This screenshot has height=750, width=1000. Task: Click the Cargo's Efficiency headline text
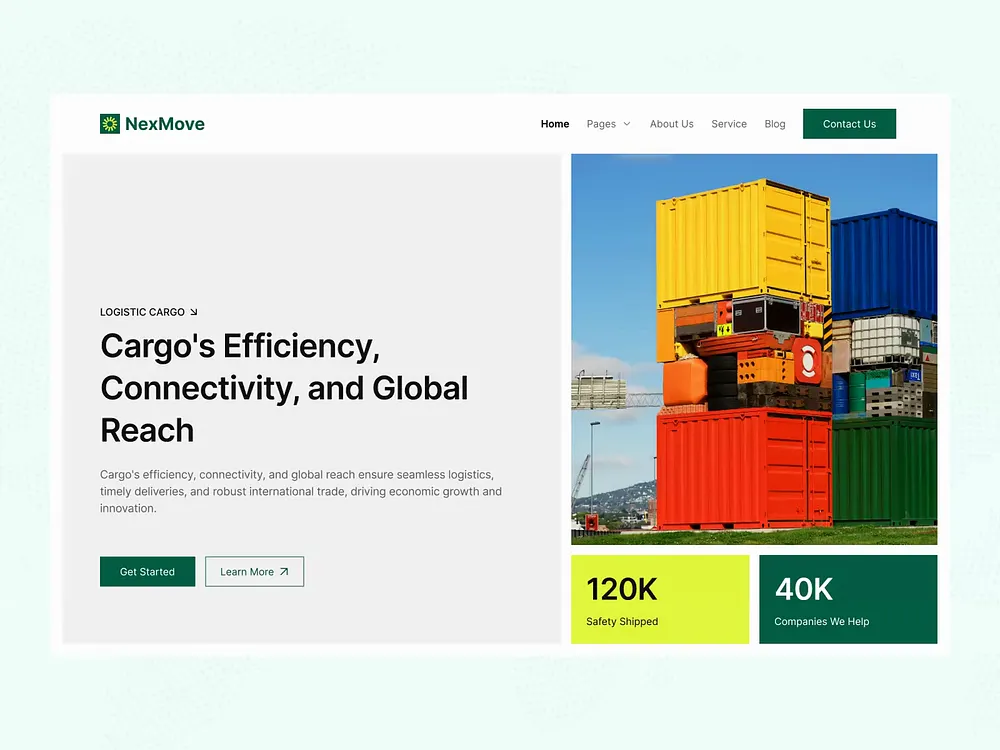click(284, 388)
